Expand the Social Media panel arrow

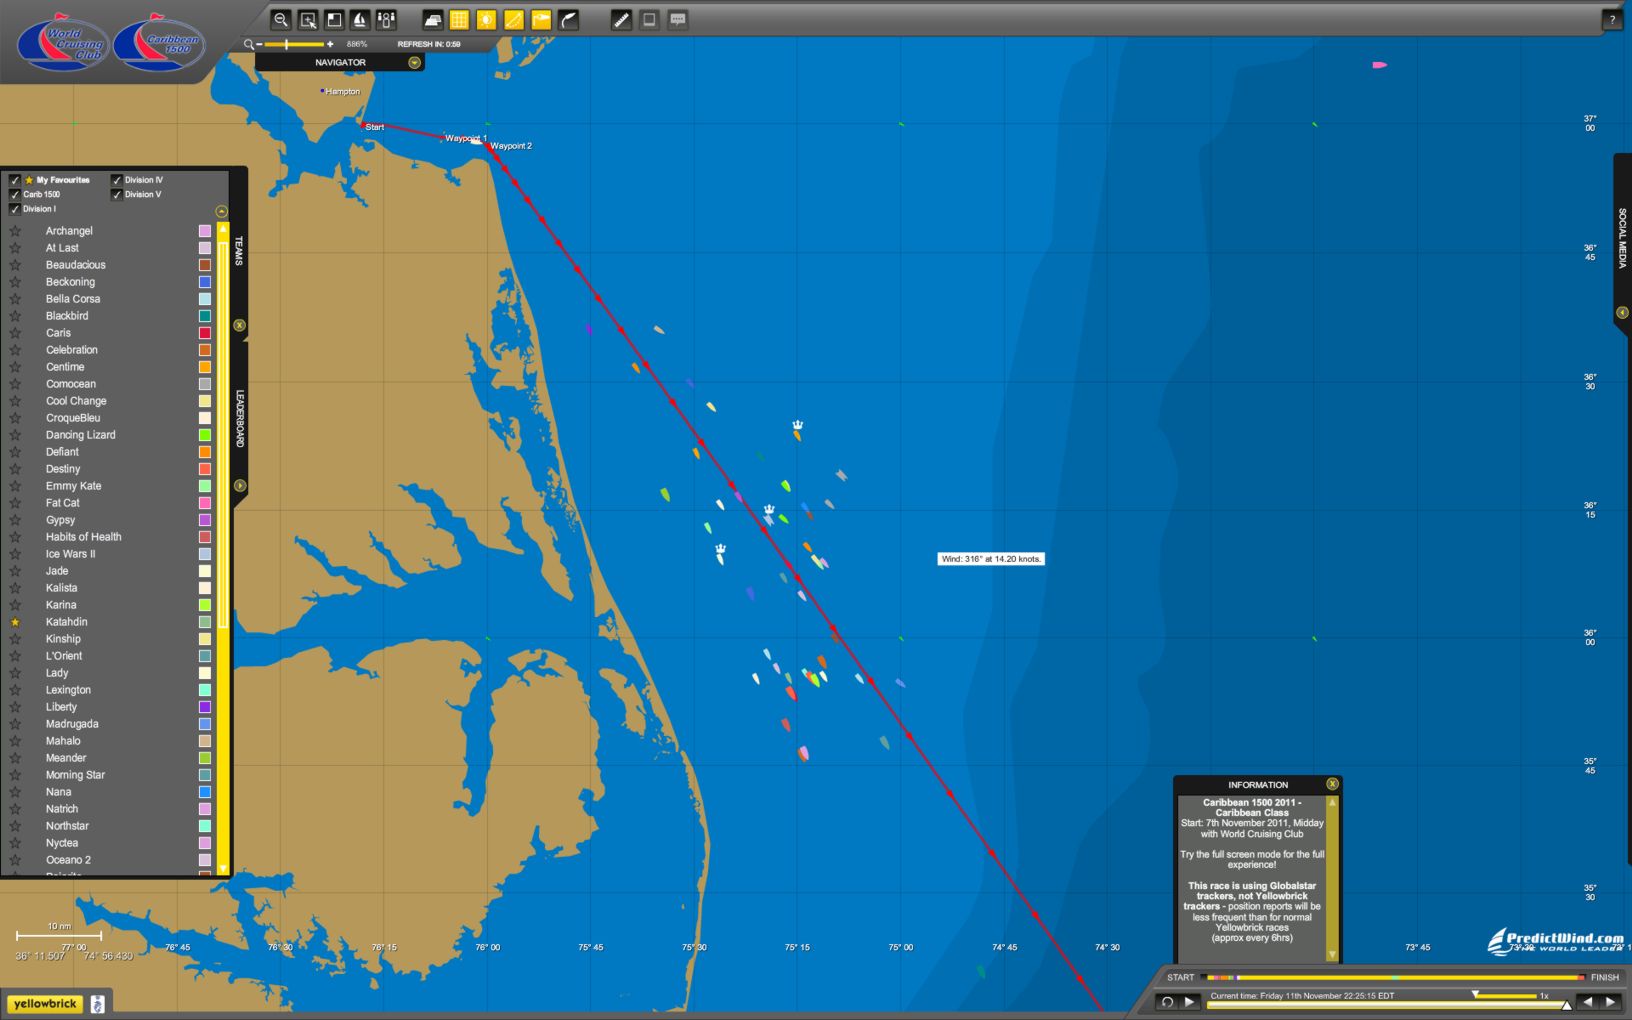[x=1622, y=313]
